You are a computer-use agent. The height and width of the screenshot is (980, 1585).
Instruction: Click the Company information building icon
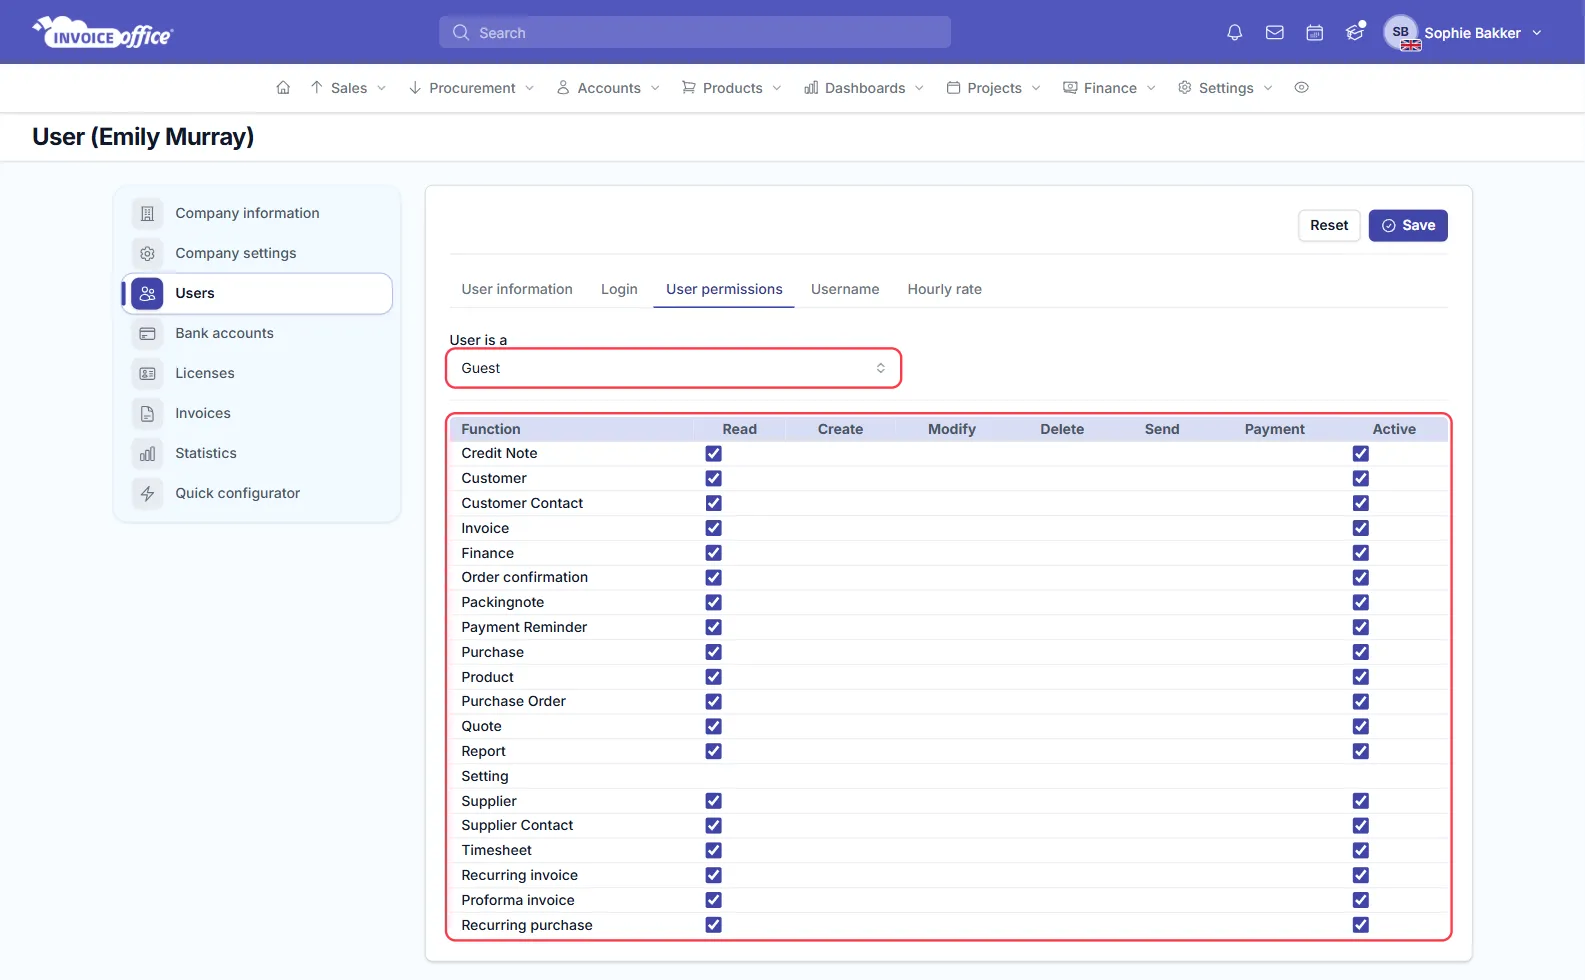[147, 213]
